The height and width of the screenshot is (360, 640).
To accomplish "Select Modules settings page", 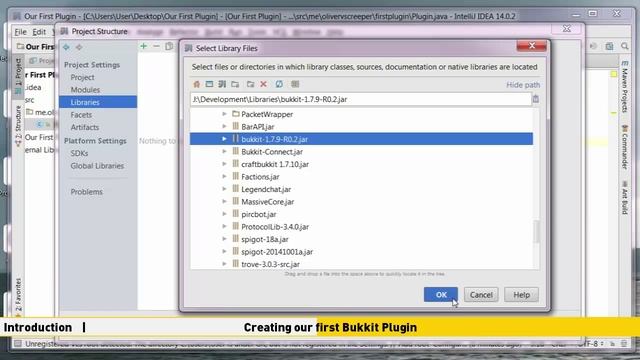I will click(x=85, y=90).
